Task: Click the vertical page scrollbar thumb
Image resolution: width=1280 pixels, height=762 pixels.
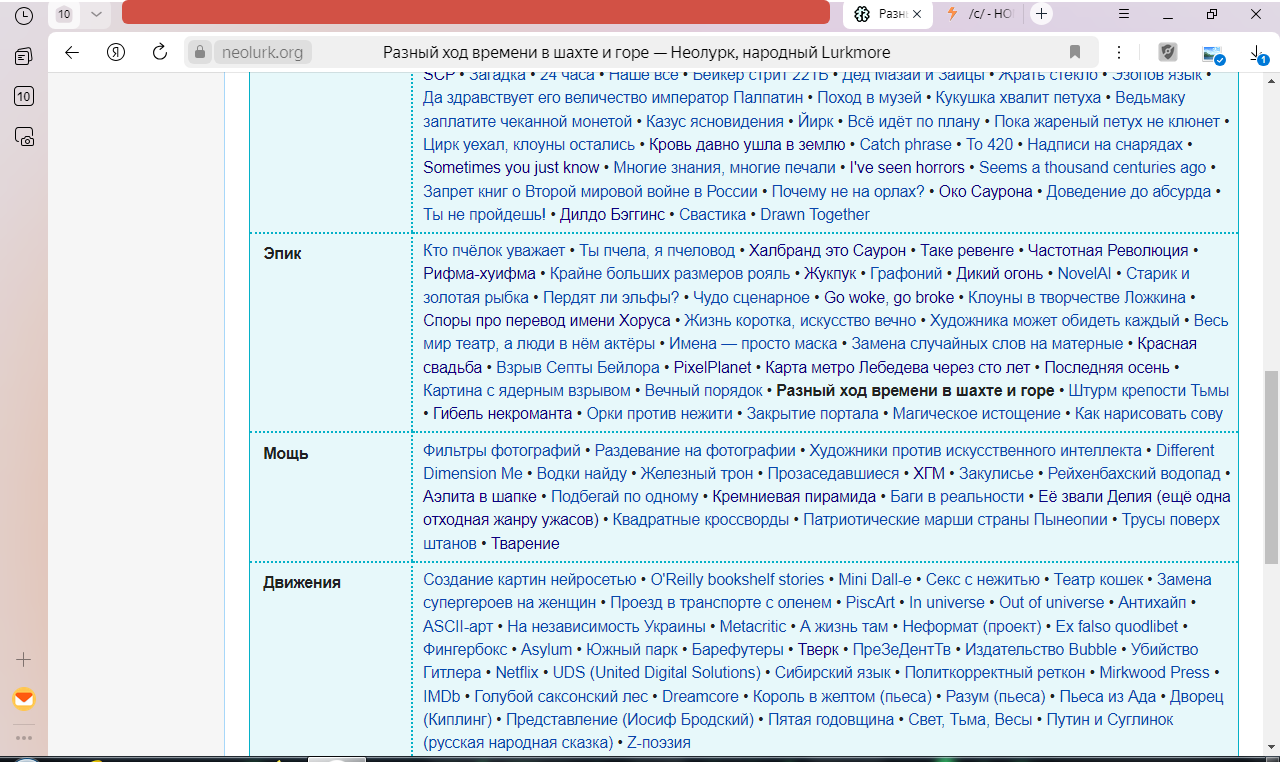Action: click(x=1271, y=466)
